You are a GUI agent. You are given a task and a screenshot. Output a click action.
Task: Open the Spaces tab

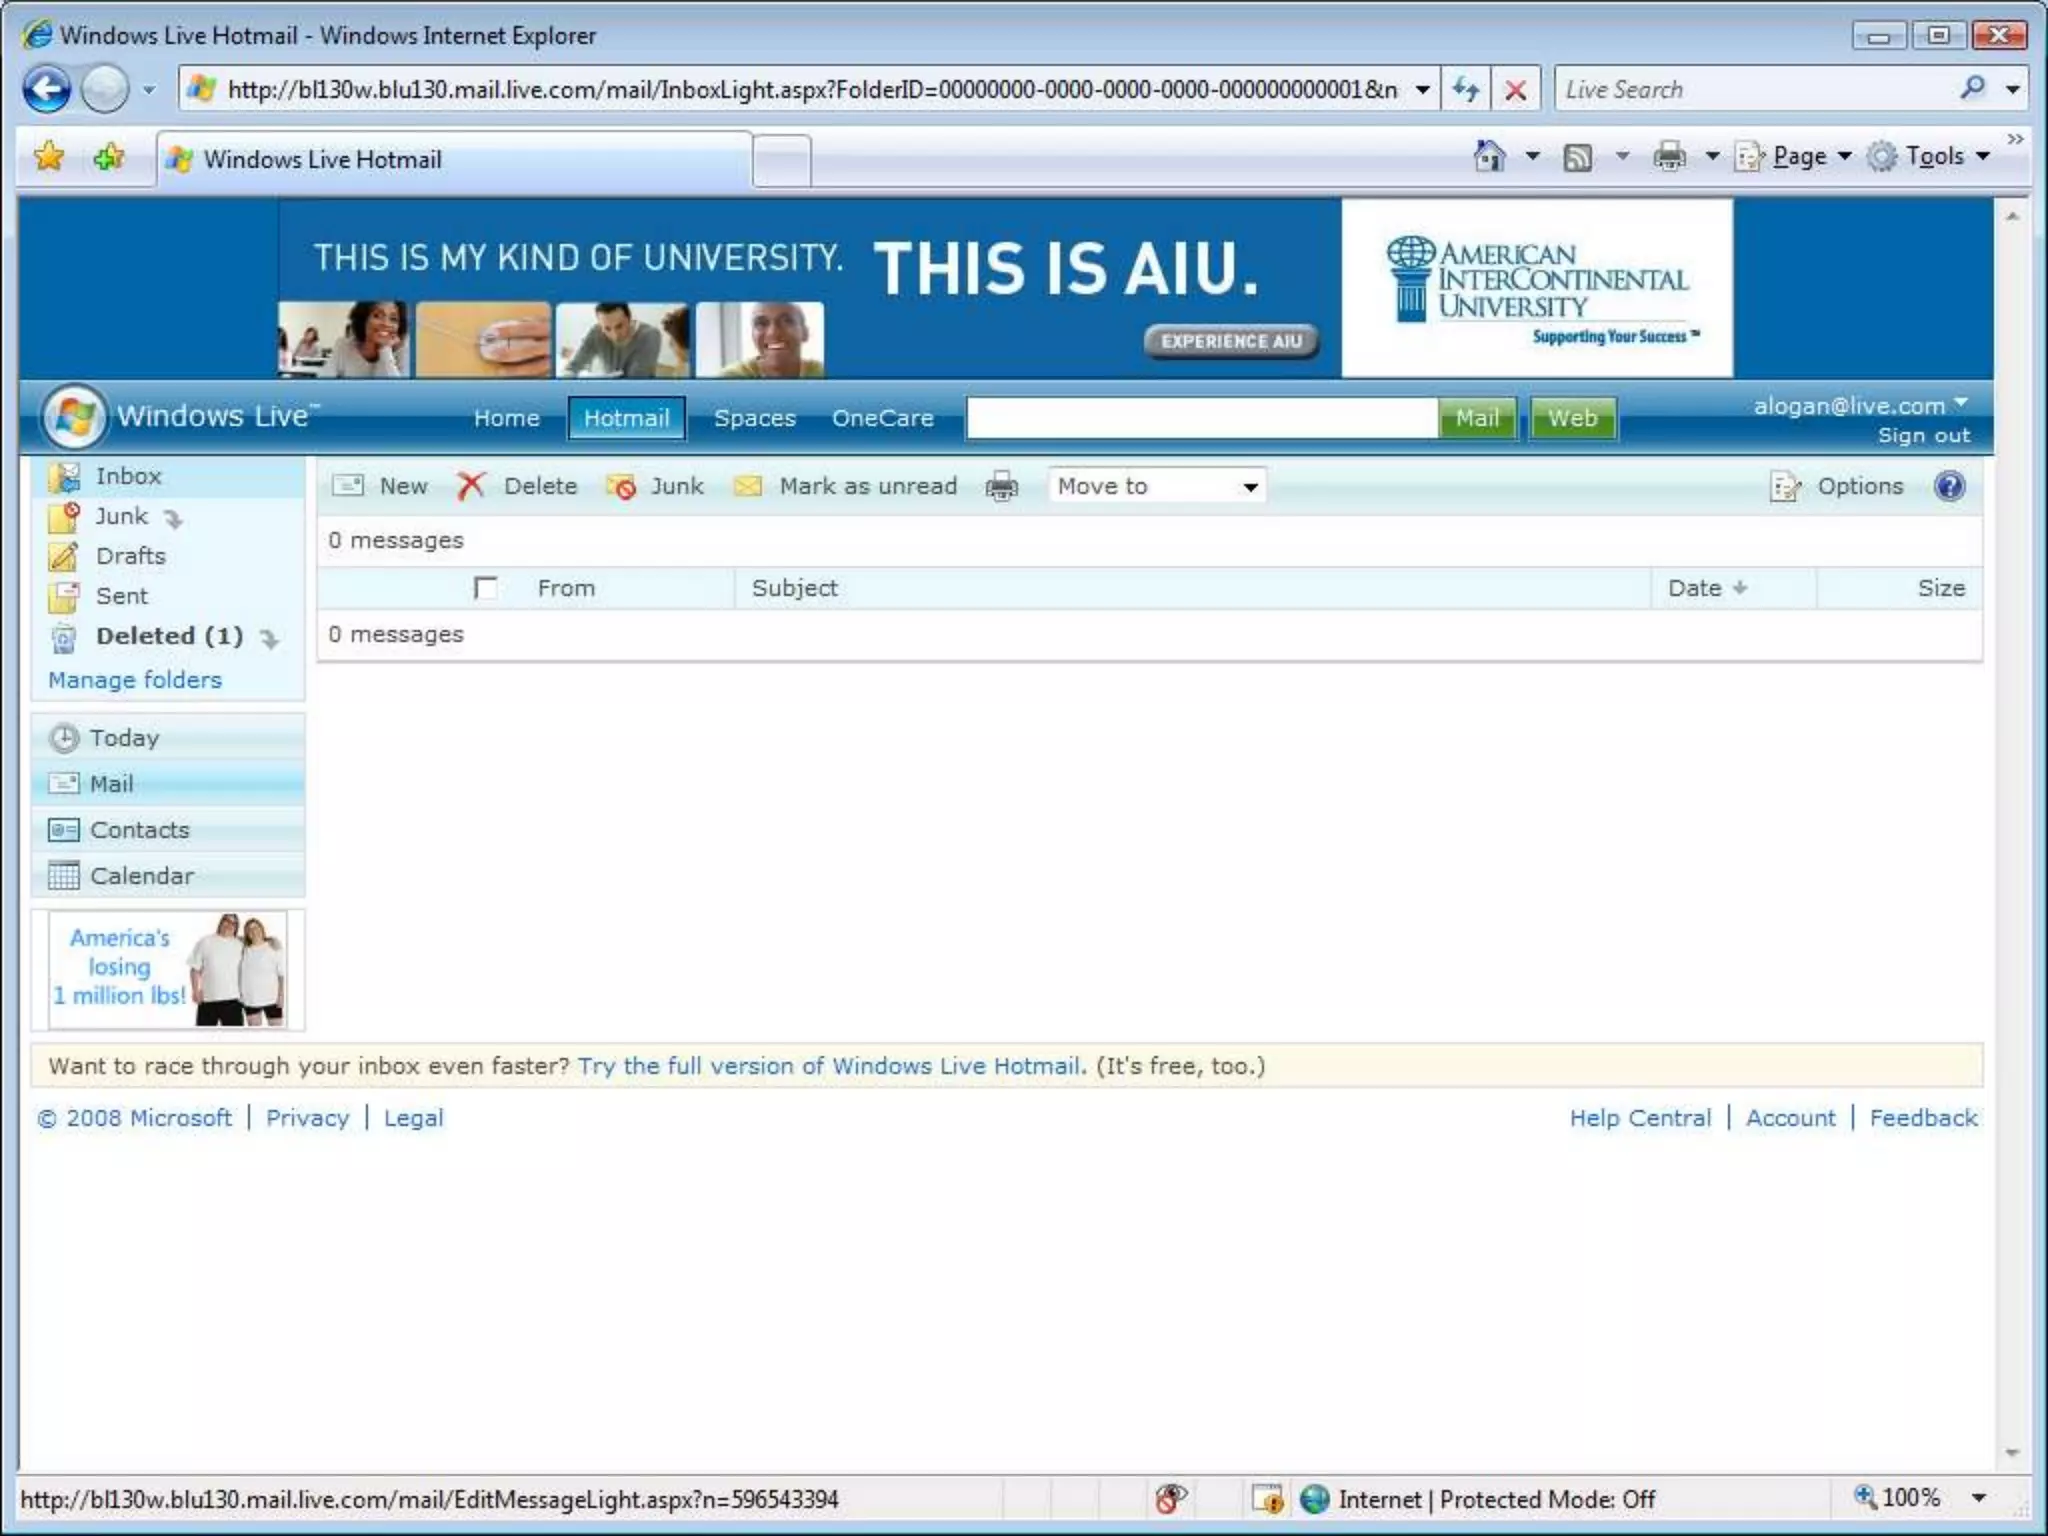click(755, 418)
